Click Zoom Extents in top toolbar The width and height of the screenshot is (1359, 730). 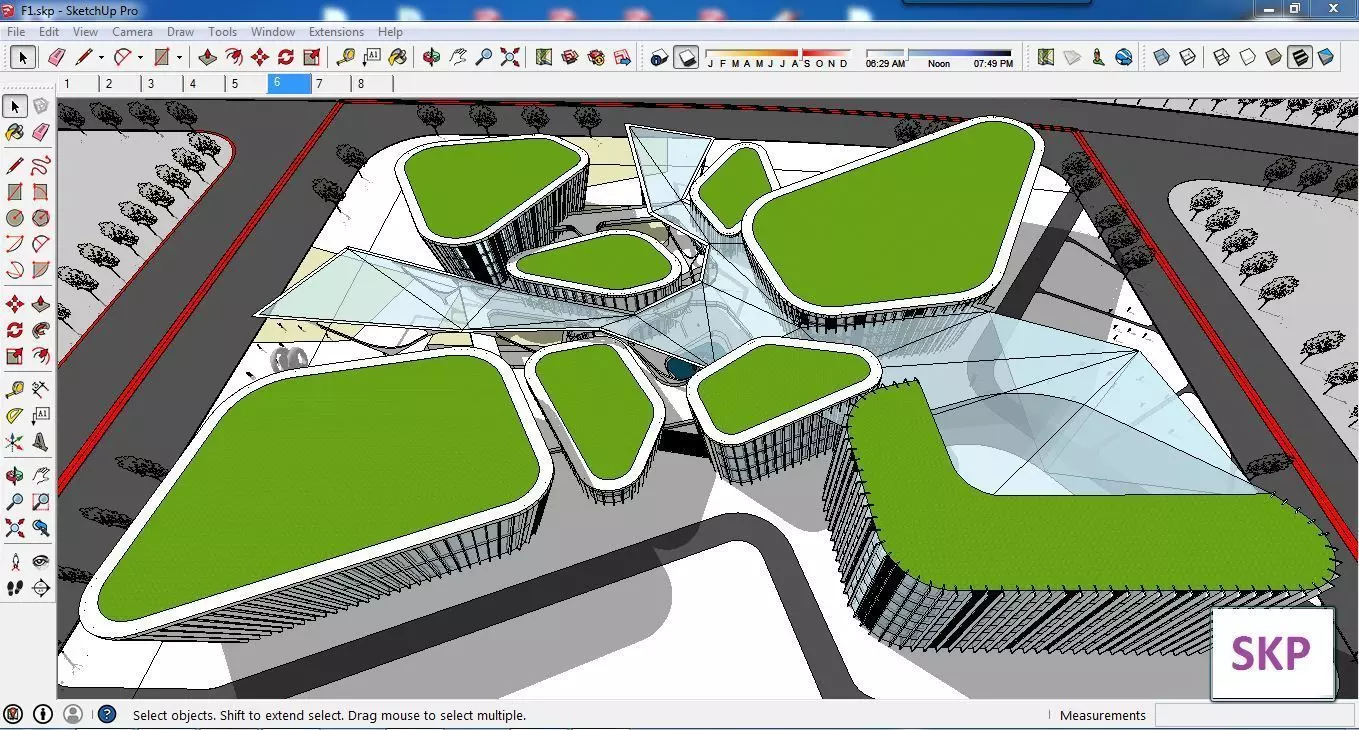(x=510, y=57)
